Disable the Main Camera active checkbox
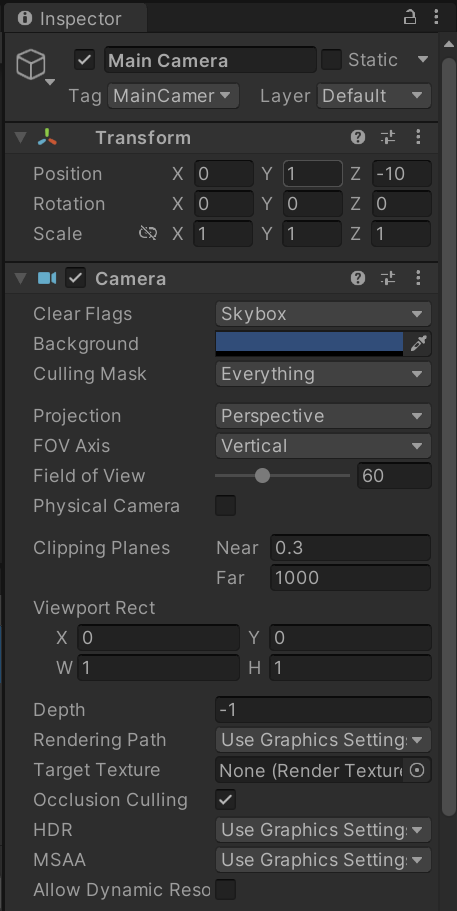The width and height of the screenshot is (457, 911). 85,60
